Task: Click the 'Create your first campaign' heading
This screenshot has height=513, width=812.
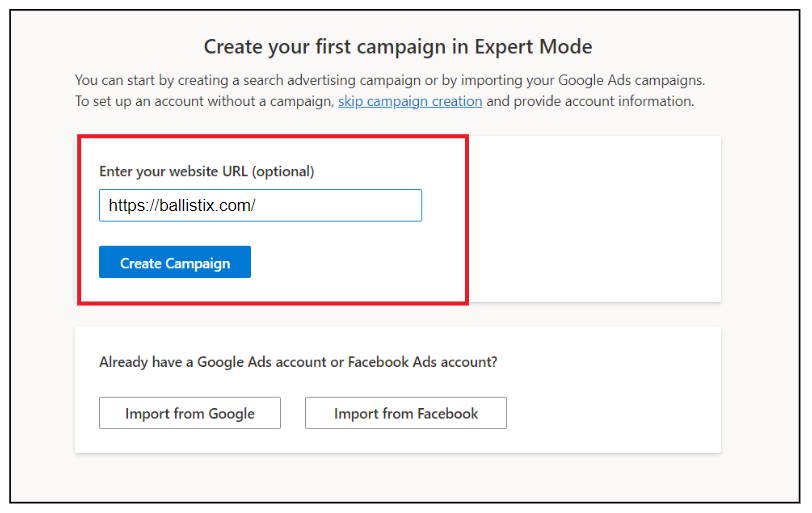Action: pos(398,47)
